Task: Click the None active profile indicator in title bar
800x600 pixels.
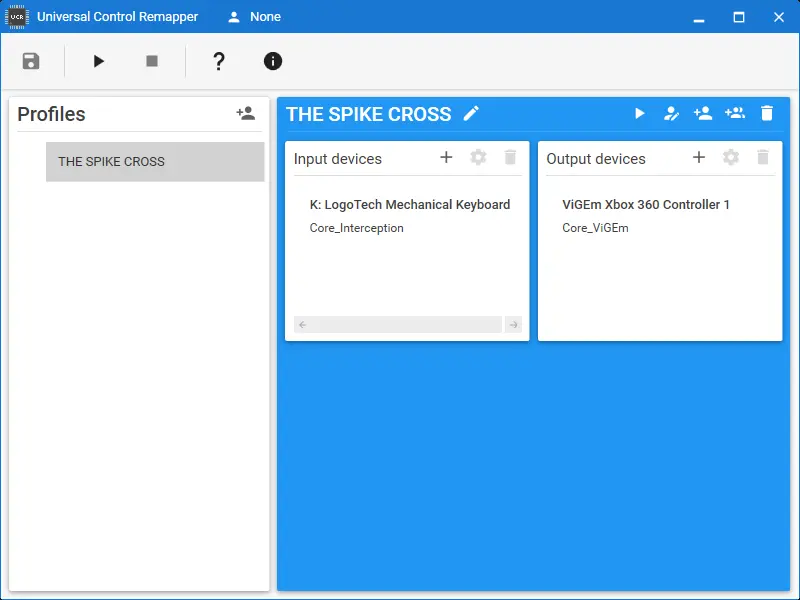Action: tap(254, 17)
